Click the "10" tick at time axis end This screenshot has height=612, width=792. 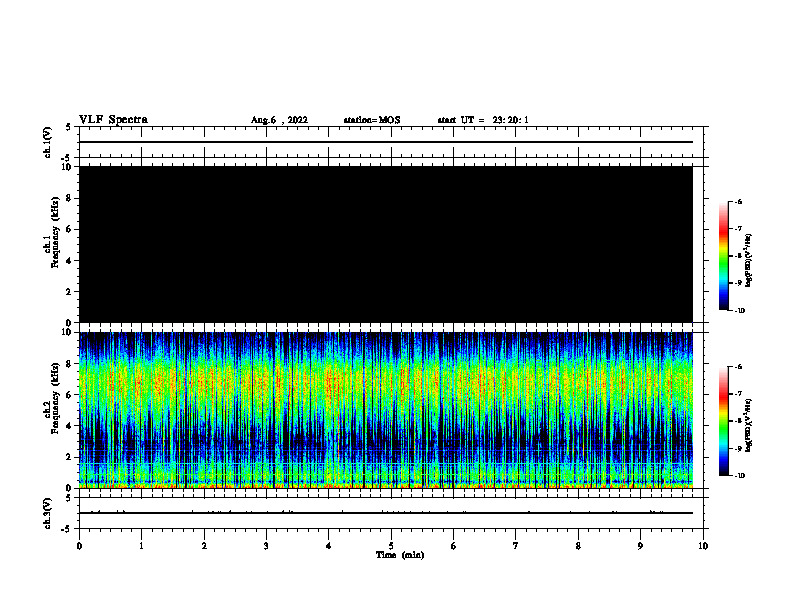pos(703,546)
